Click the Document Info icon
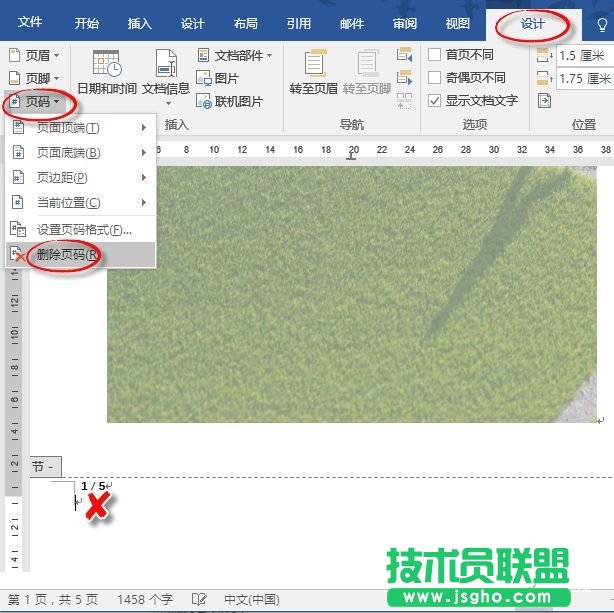614x613 pixels. [x=166, y=66]
